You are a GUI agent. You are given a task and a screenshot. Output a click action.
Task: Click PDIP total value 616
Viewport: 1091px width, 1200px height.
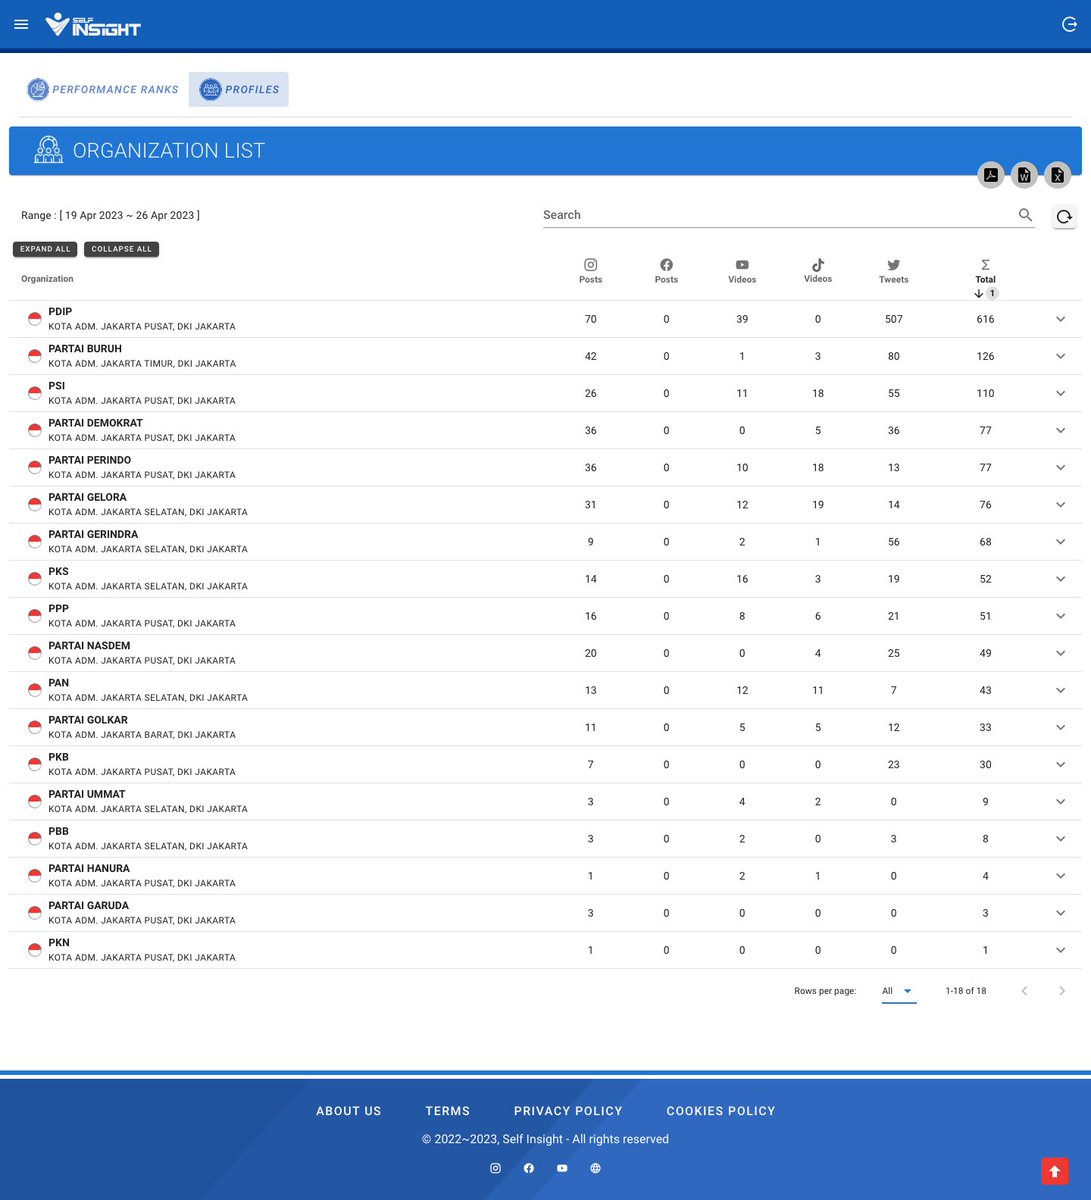coord(986,319)
